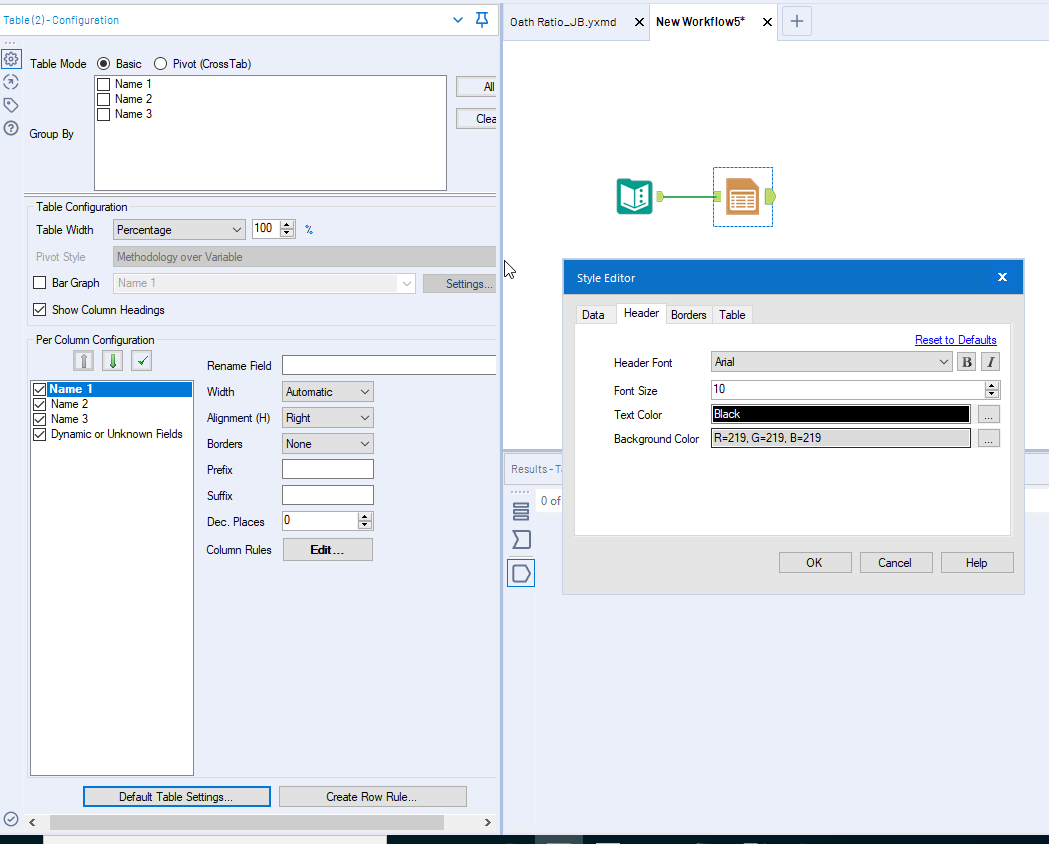Switch to the Borders tab in Style Editor
Viewport: 1049px width, 844px height.
[688, 314]
